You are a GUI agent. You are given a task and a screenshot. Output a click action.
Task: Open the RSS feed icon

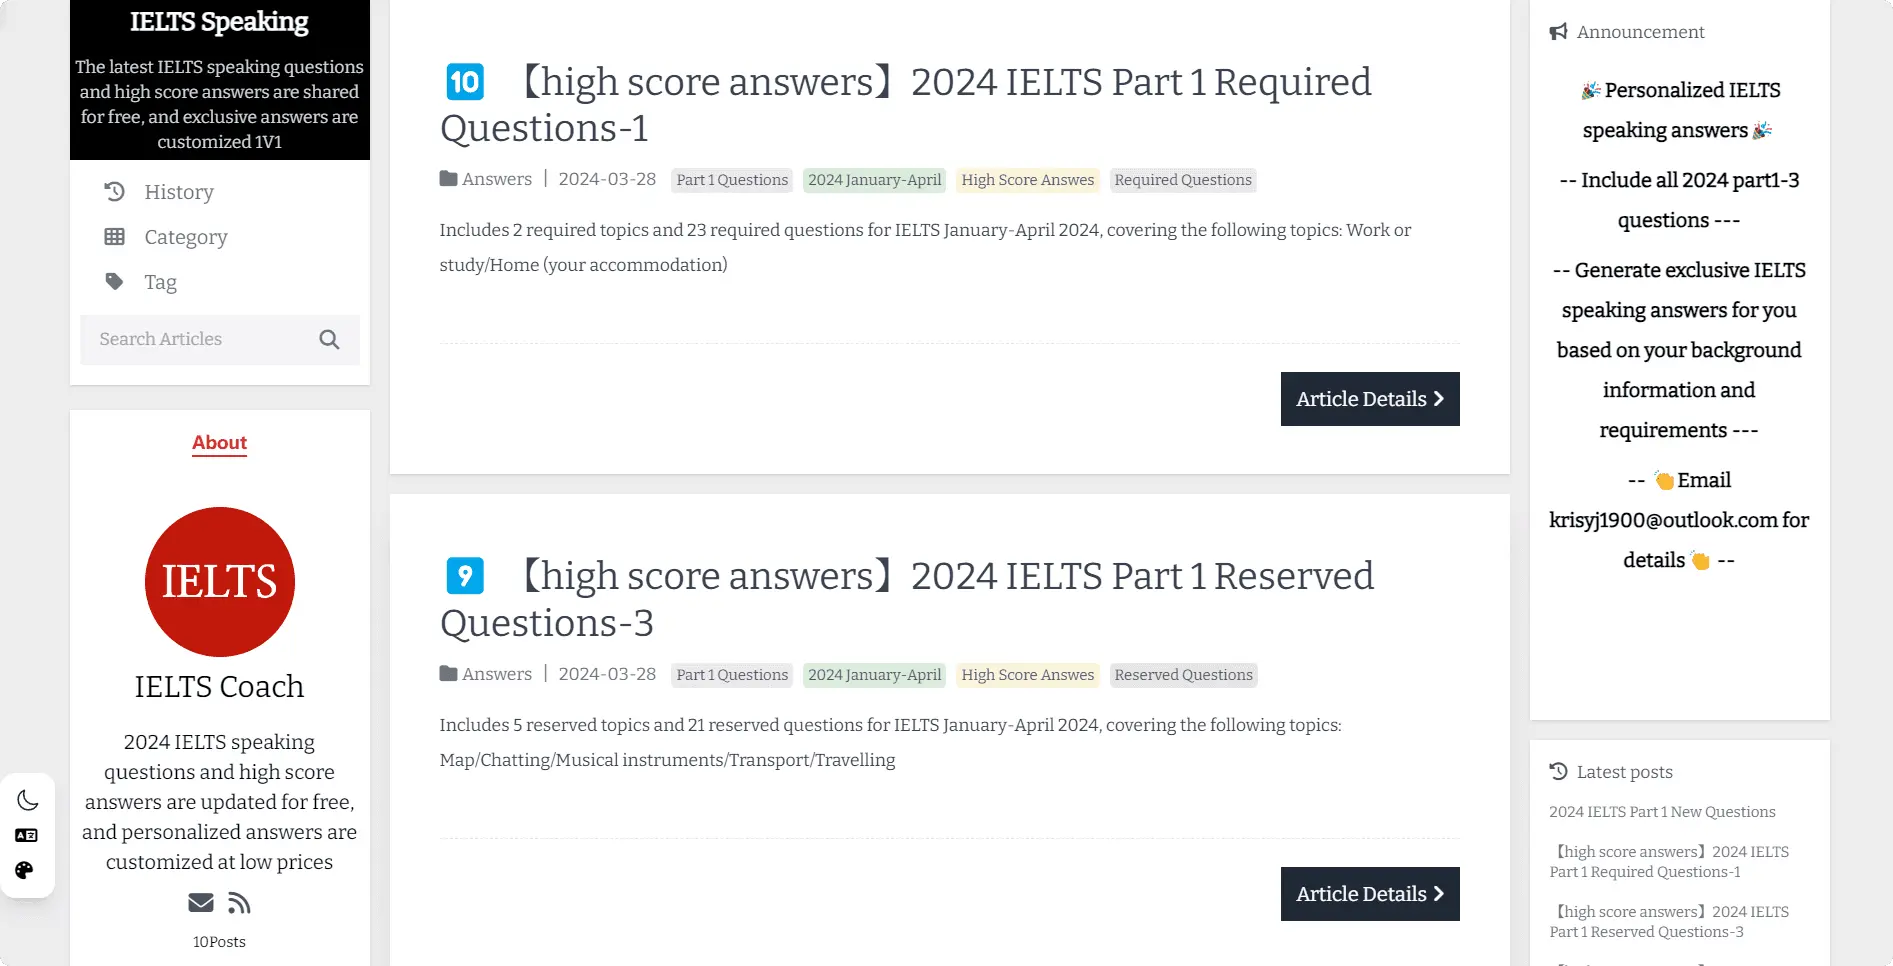(x=238, y=903)
